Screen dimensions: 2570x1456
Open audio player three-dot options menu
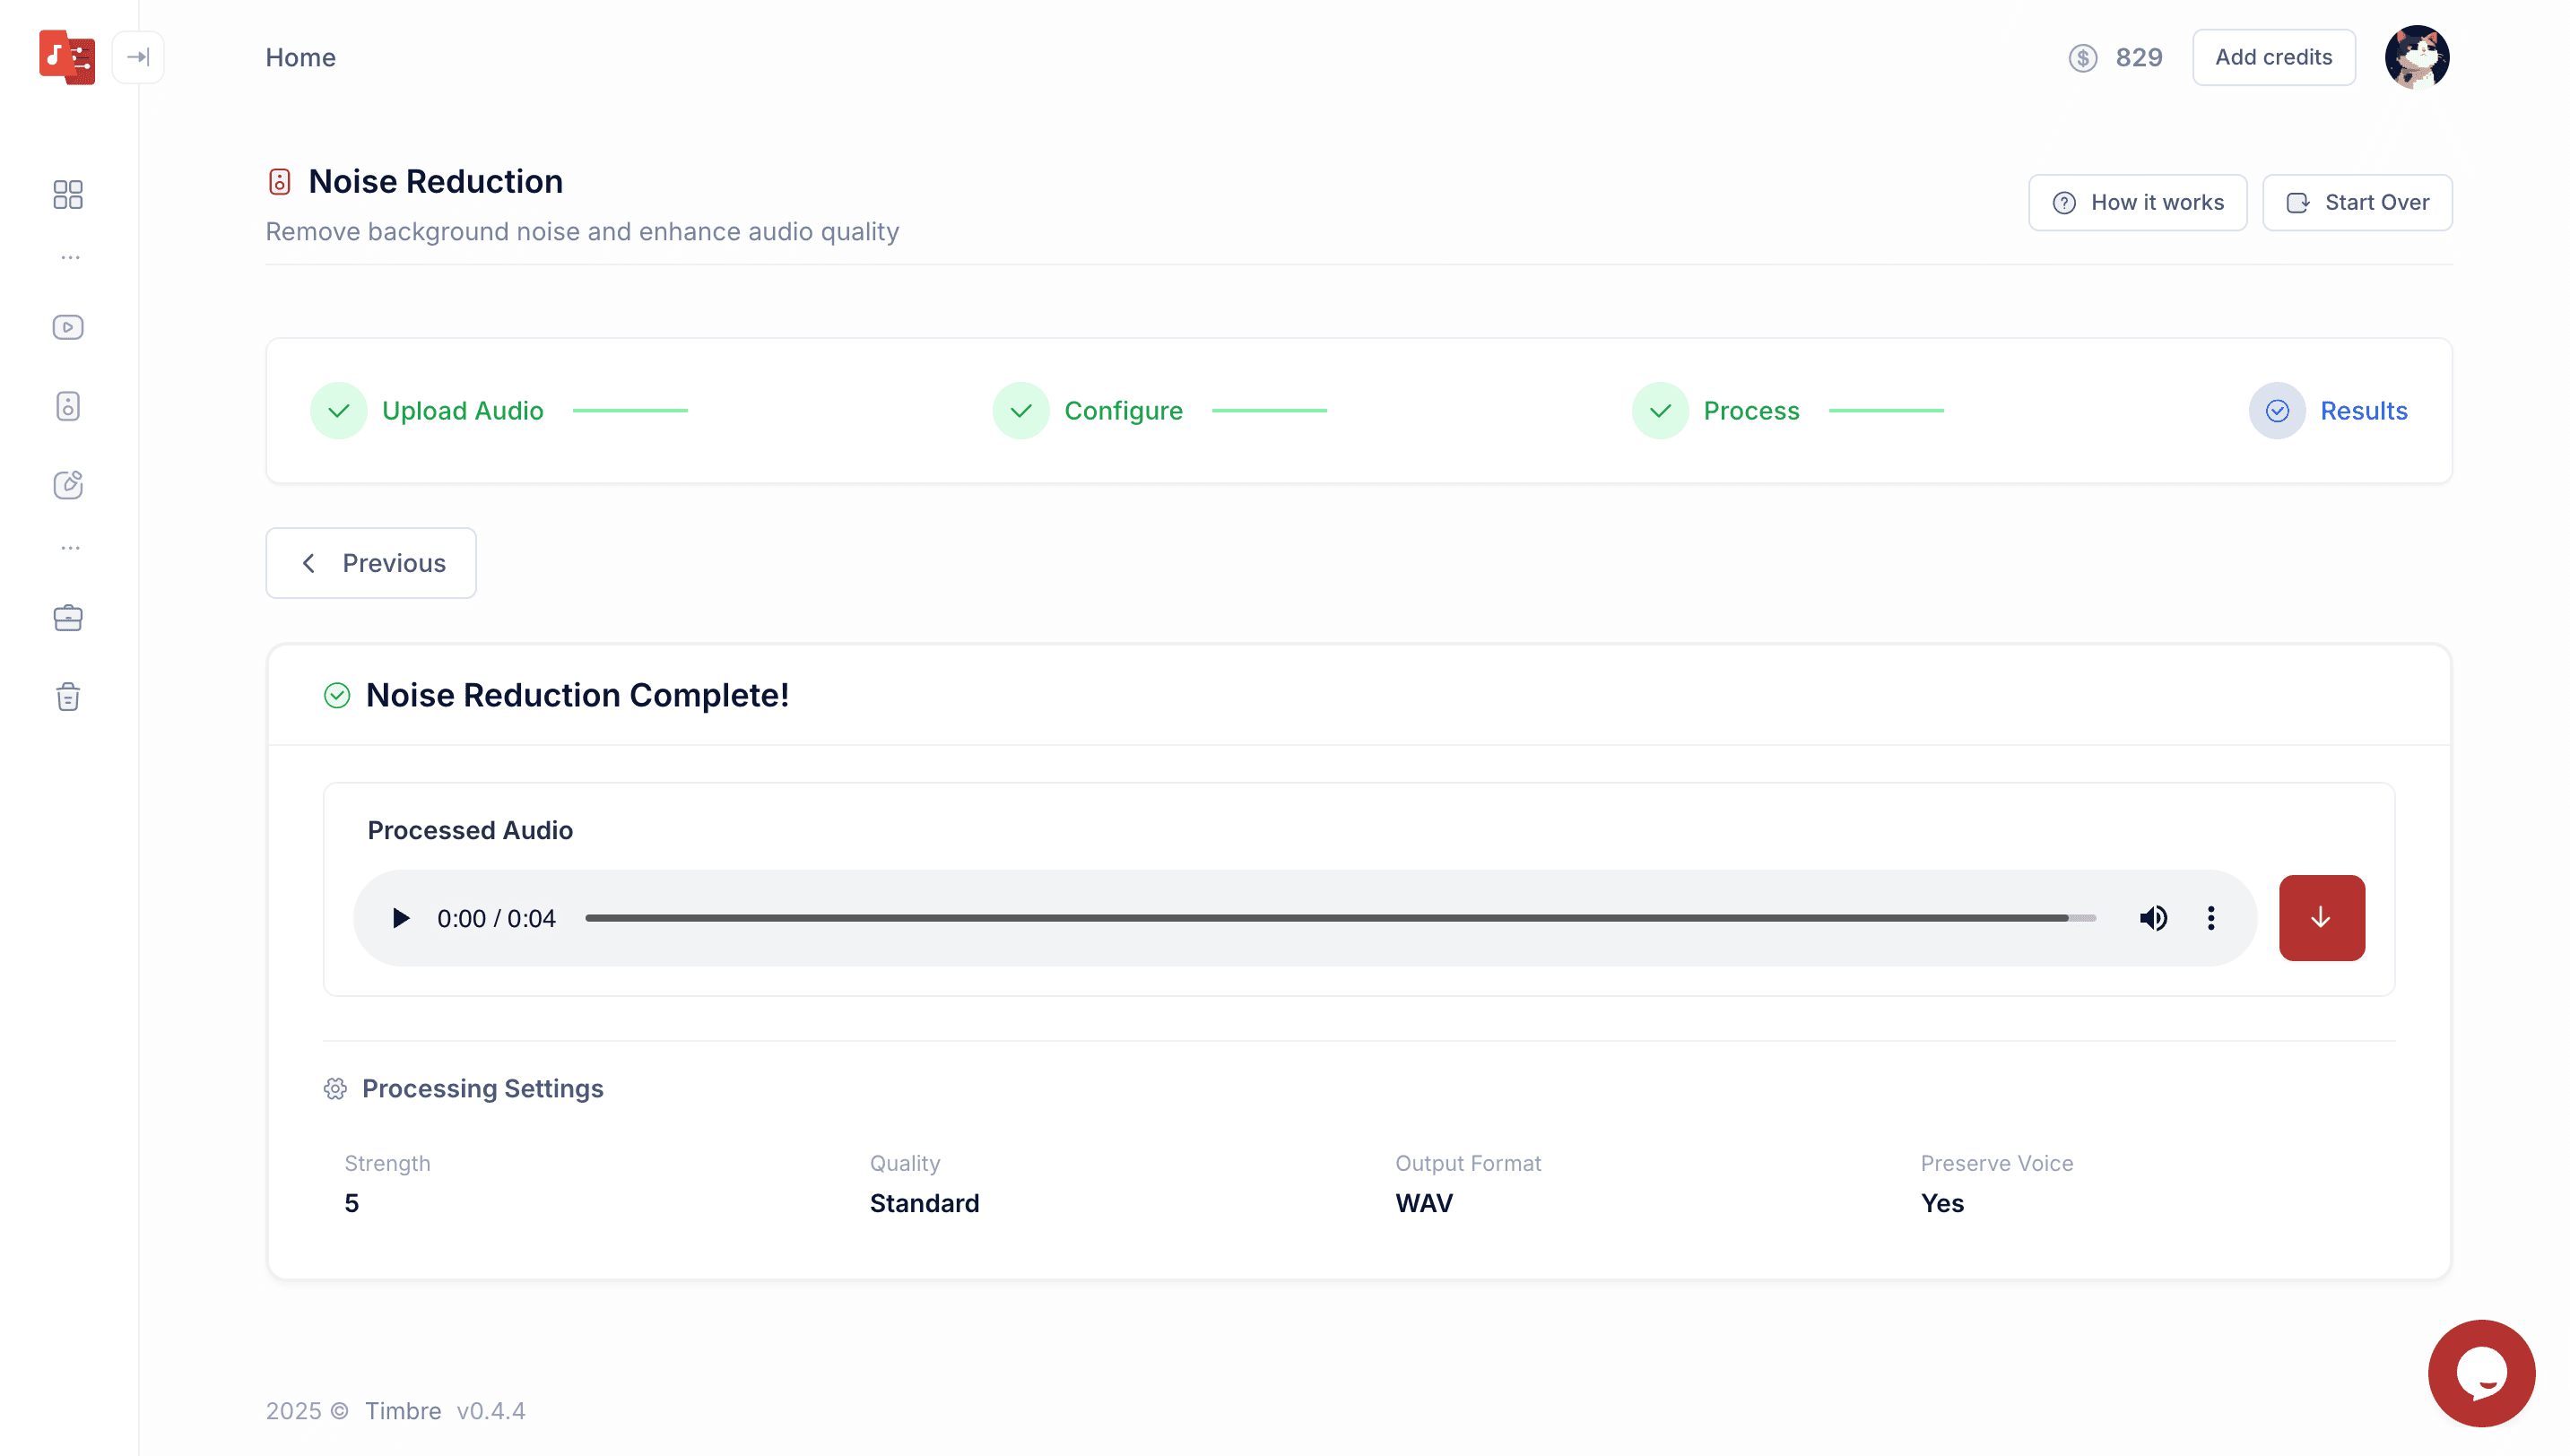click(x=2211, y=918)
